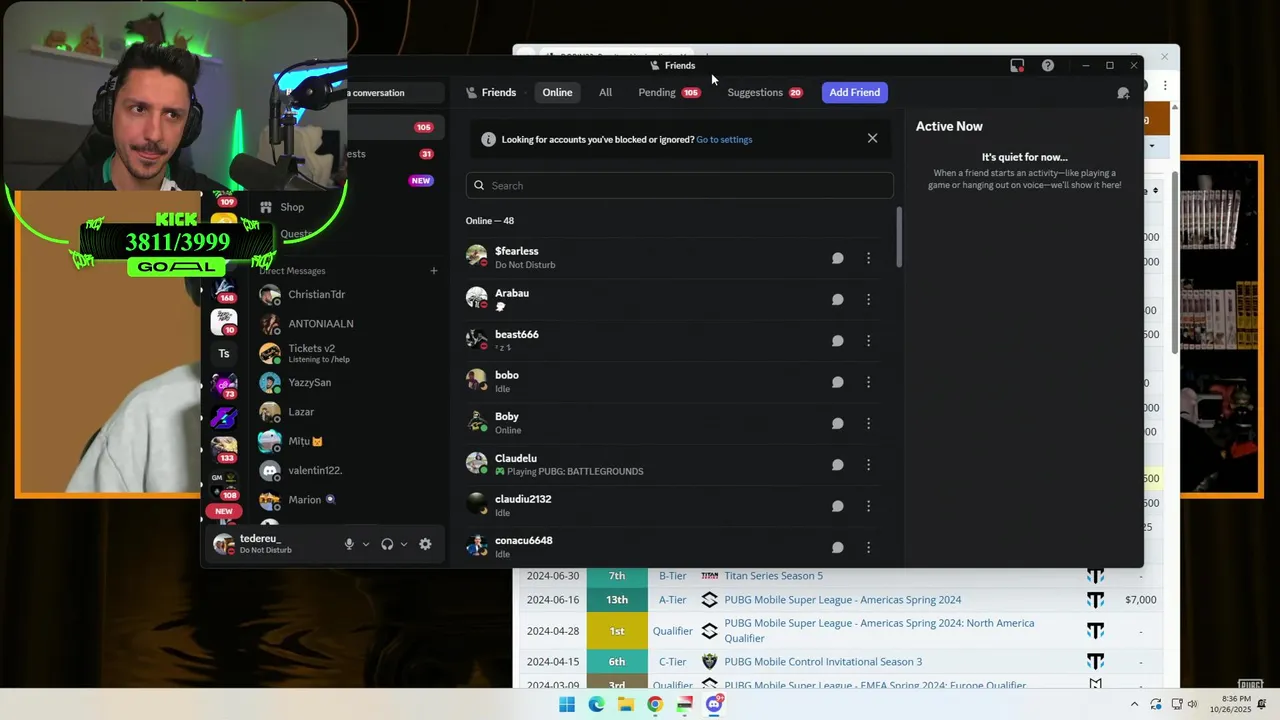Dismiss the blocked accounts notice
1280x720 pixels.
pyautogui.click(x=872, y=139)
